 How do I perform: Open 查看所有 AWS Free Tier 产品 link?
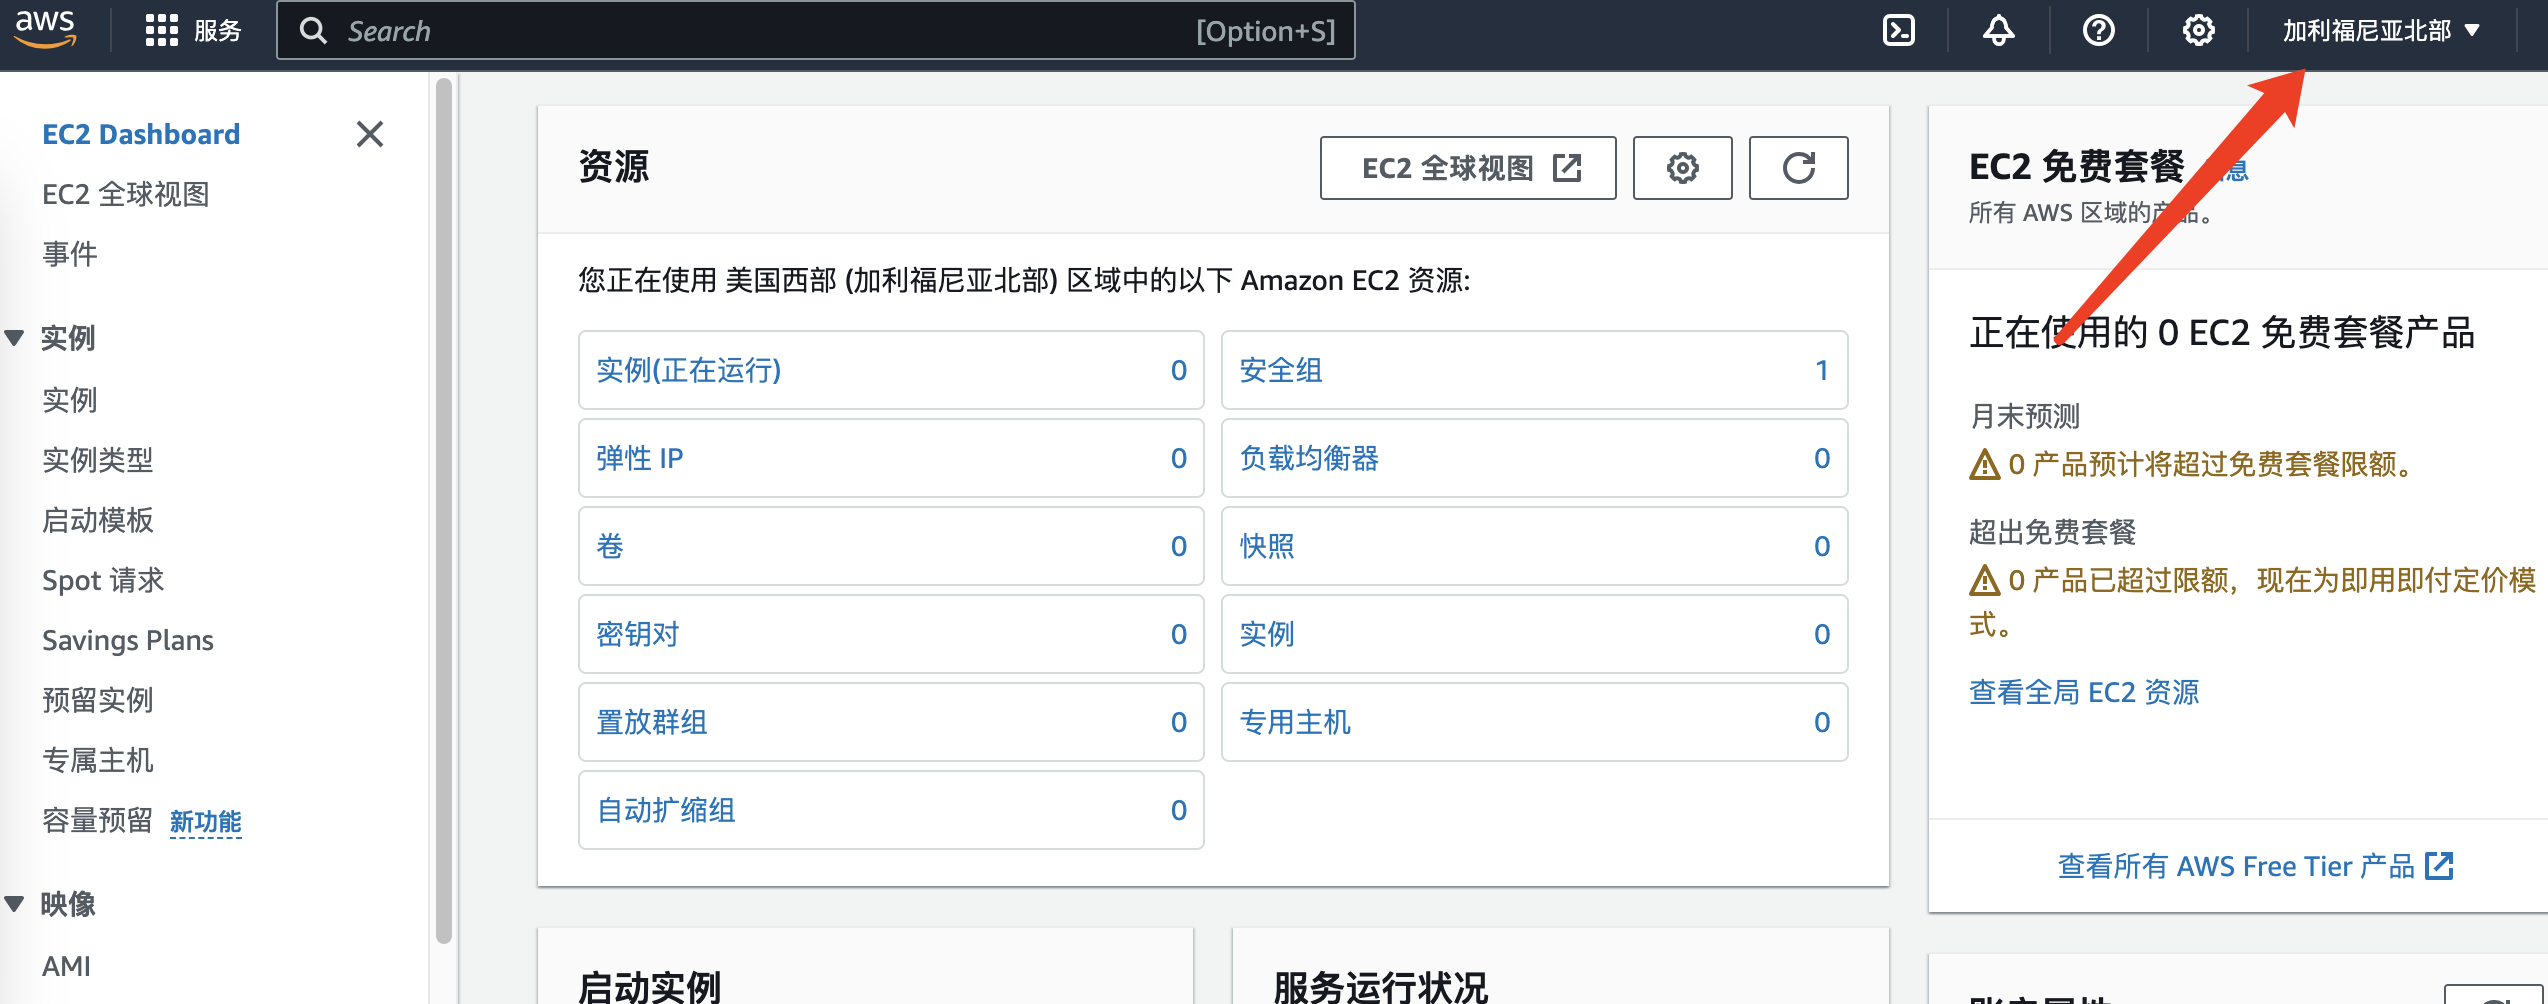click(x=2256, y=866)
